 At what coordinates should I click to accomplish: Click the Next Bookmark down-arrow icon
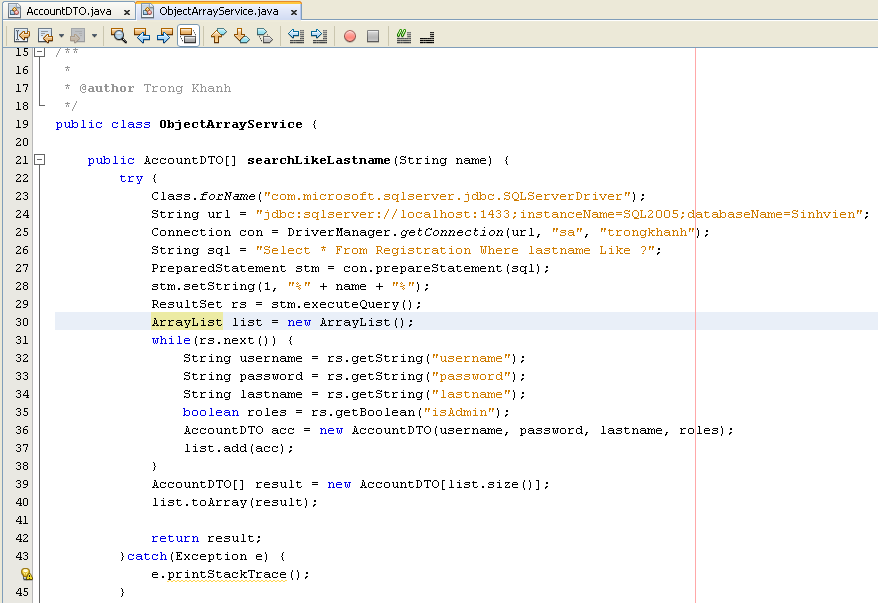(241, 36)
